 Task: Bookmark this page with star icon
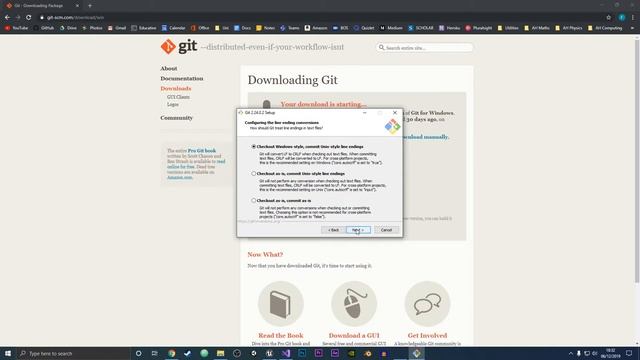pos(609,18)
